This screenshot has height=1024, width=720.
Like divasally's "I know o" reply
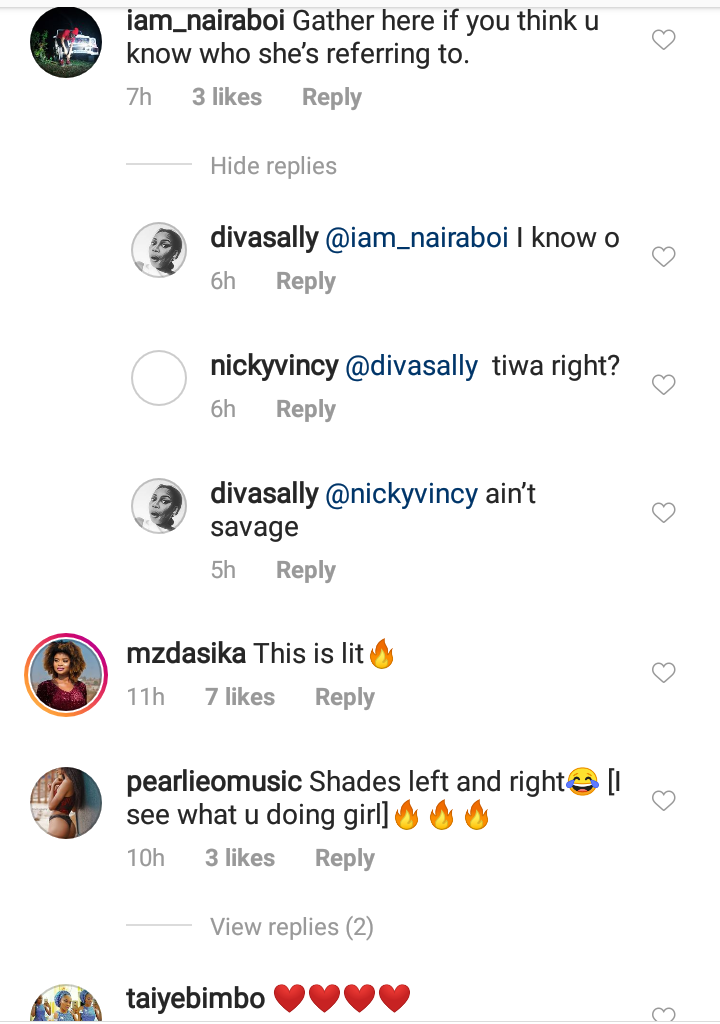(664, 257)
